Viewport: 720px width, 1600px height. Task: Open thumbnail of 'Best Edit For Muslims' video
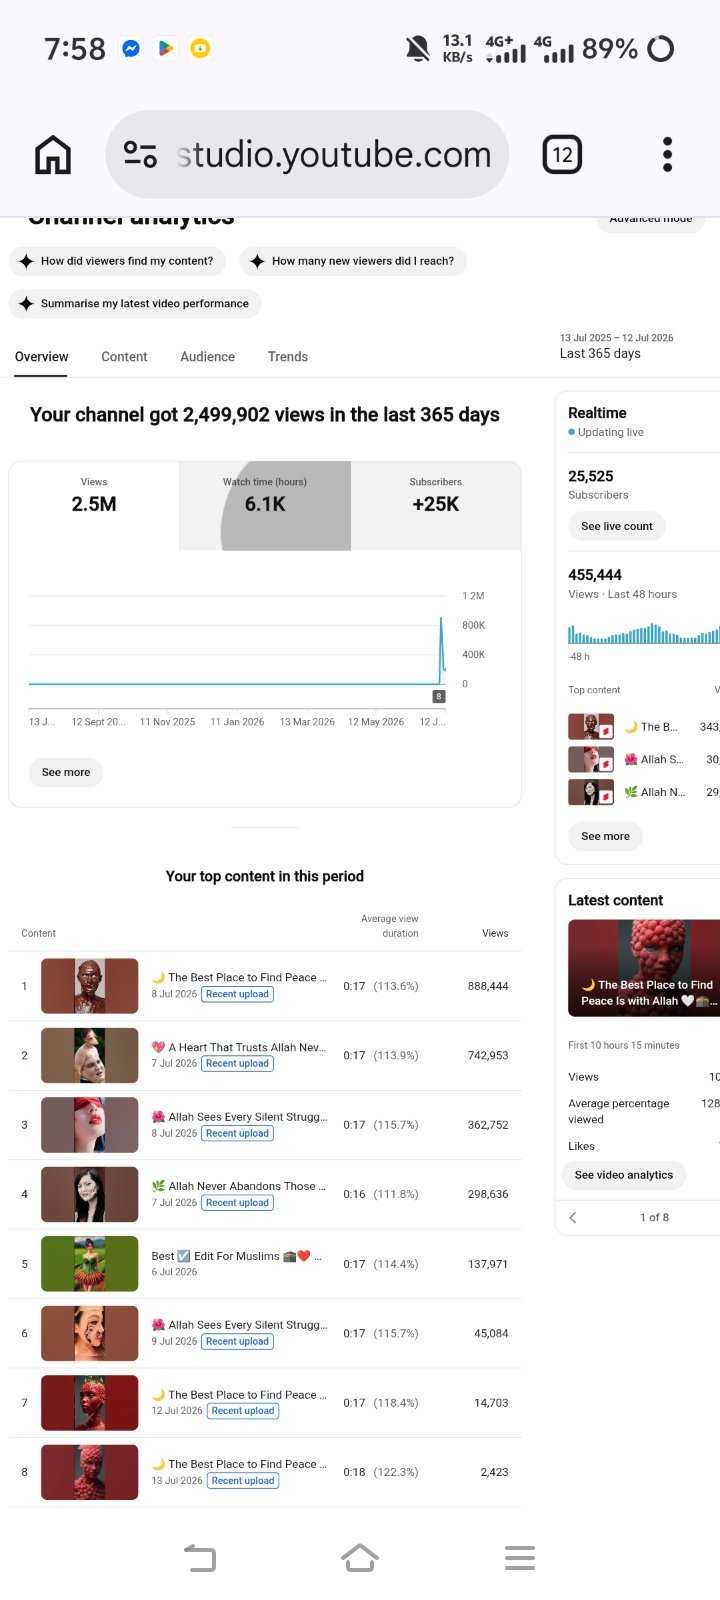pyautogui.click(x=90, y=1264)
